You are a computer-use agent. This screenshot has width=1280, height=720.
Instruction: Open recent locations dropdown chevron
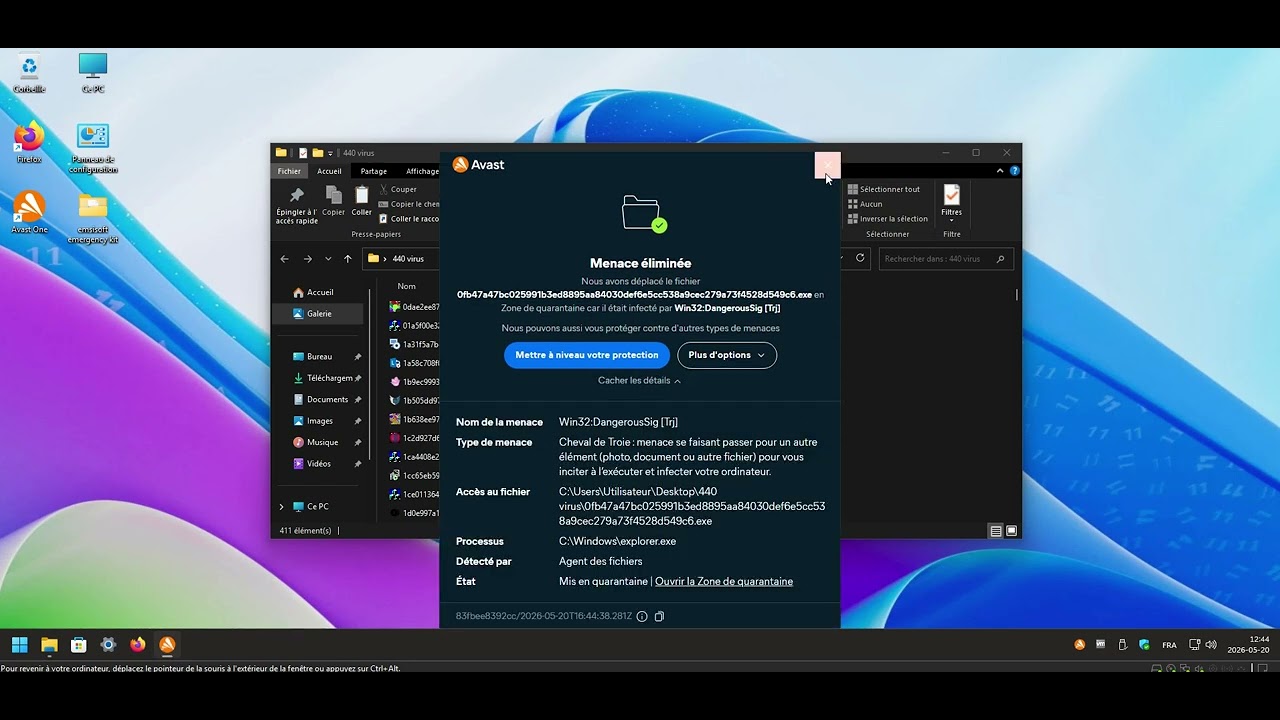pos(327,259)
